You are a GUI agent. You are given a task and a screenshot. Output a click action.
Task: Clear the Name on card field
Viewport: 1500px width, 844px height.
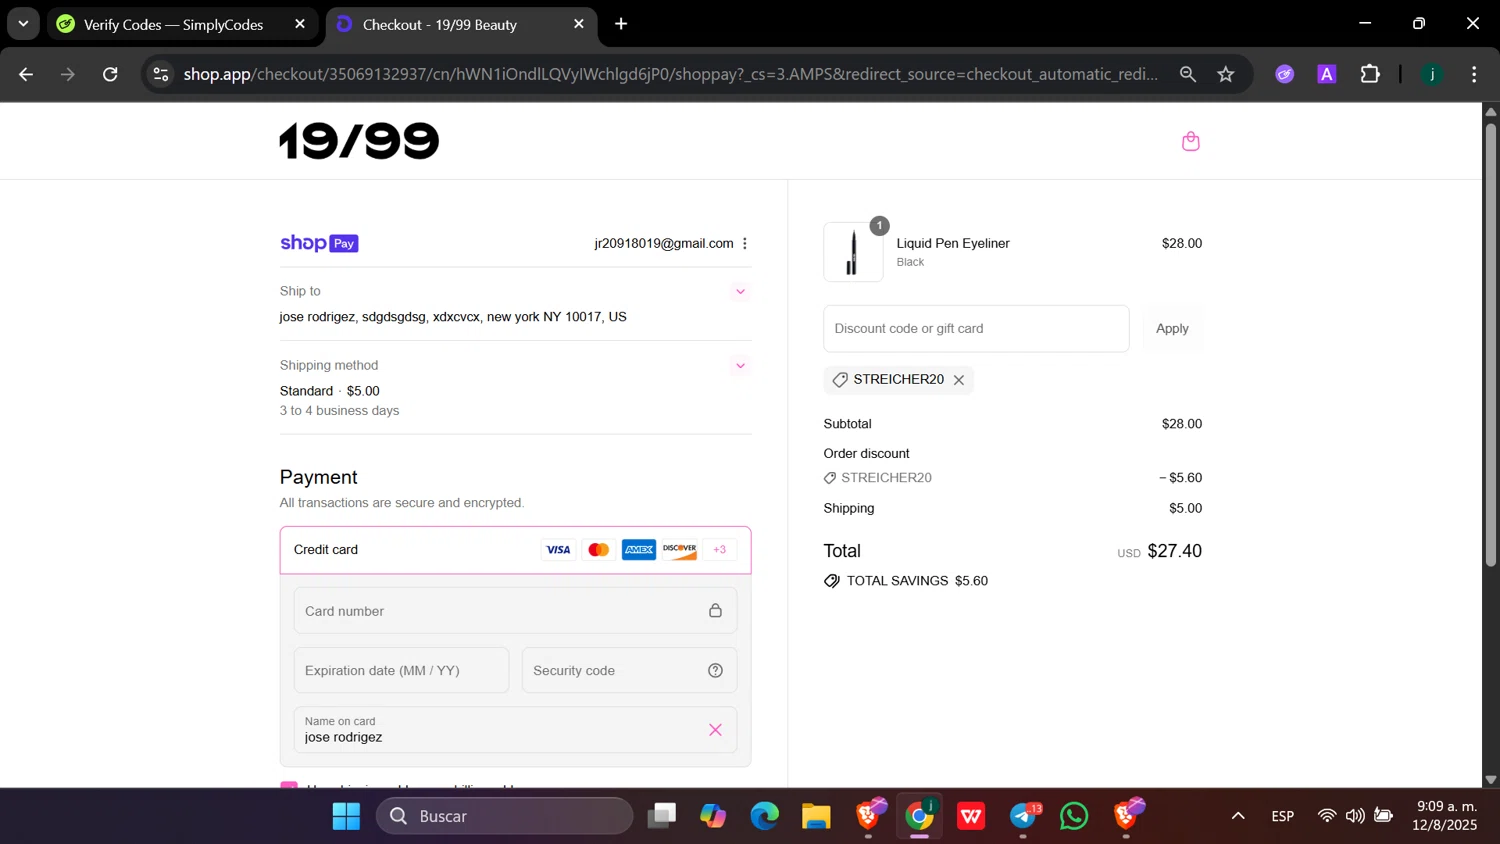coord(715,730)
